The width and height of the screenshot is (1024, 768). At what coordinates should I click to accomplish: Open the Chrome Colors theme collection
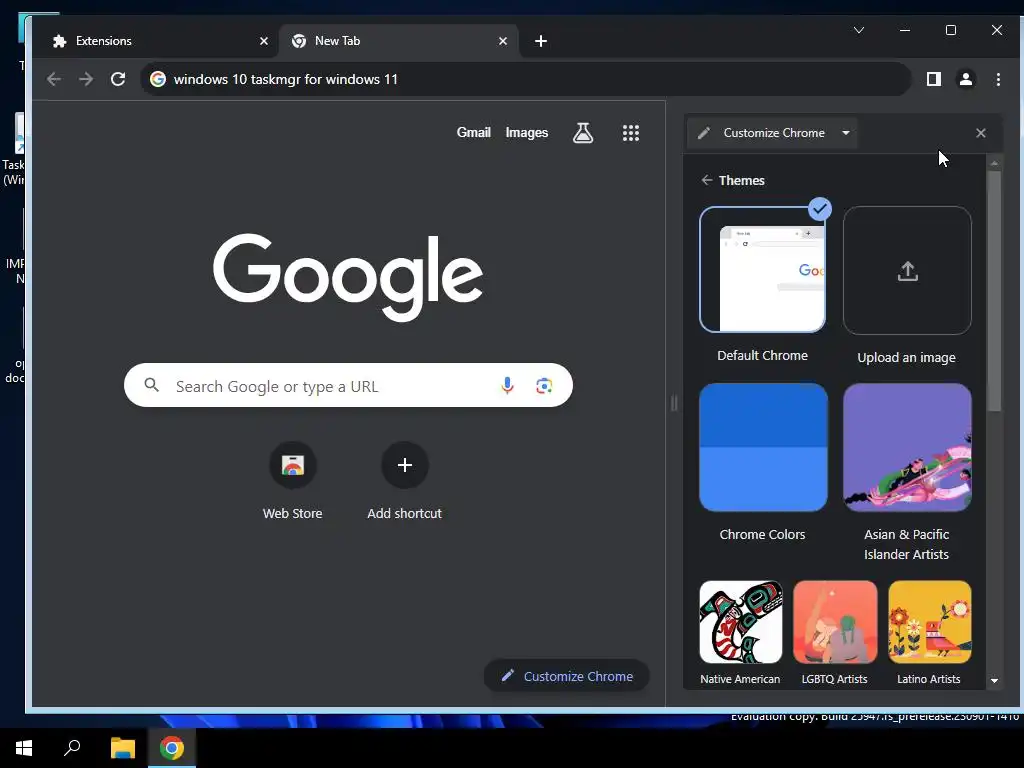coord(763,447)
